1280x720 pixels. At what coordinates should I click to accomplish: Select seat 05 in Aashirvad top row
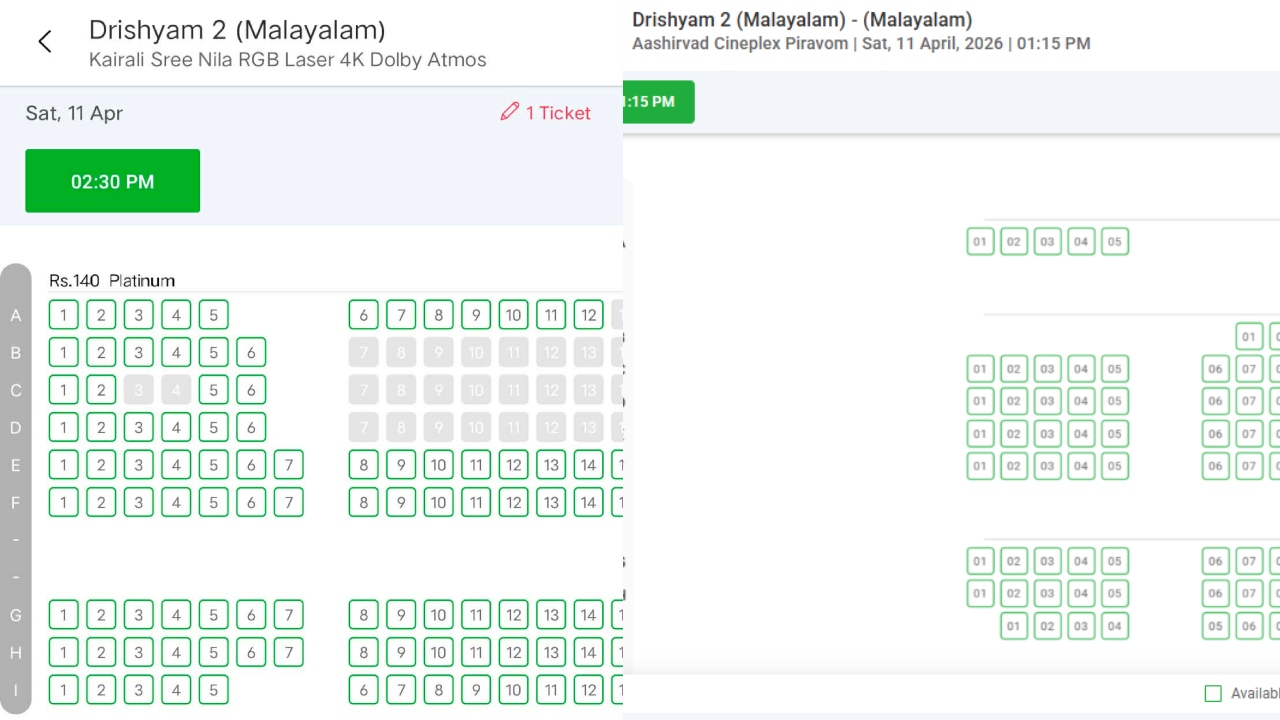[1114, 241]
